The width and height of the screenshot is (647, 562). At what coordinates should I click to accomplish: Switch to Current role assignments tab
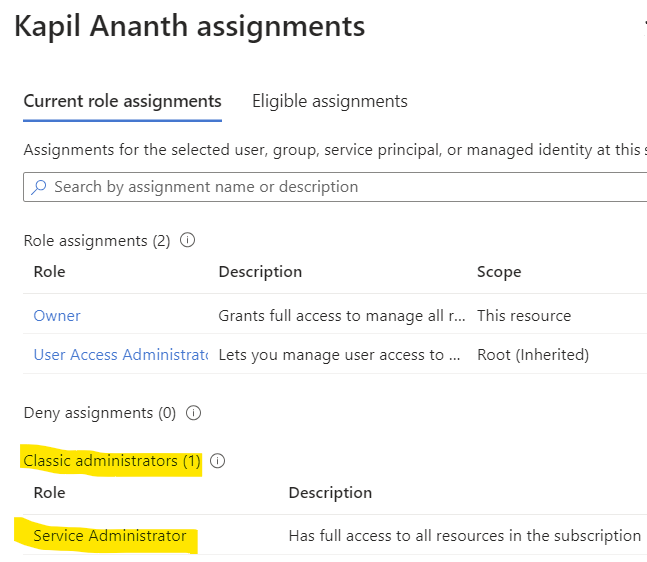122,101
